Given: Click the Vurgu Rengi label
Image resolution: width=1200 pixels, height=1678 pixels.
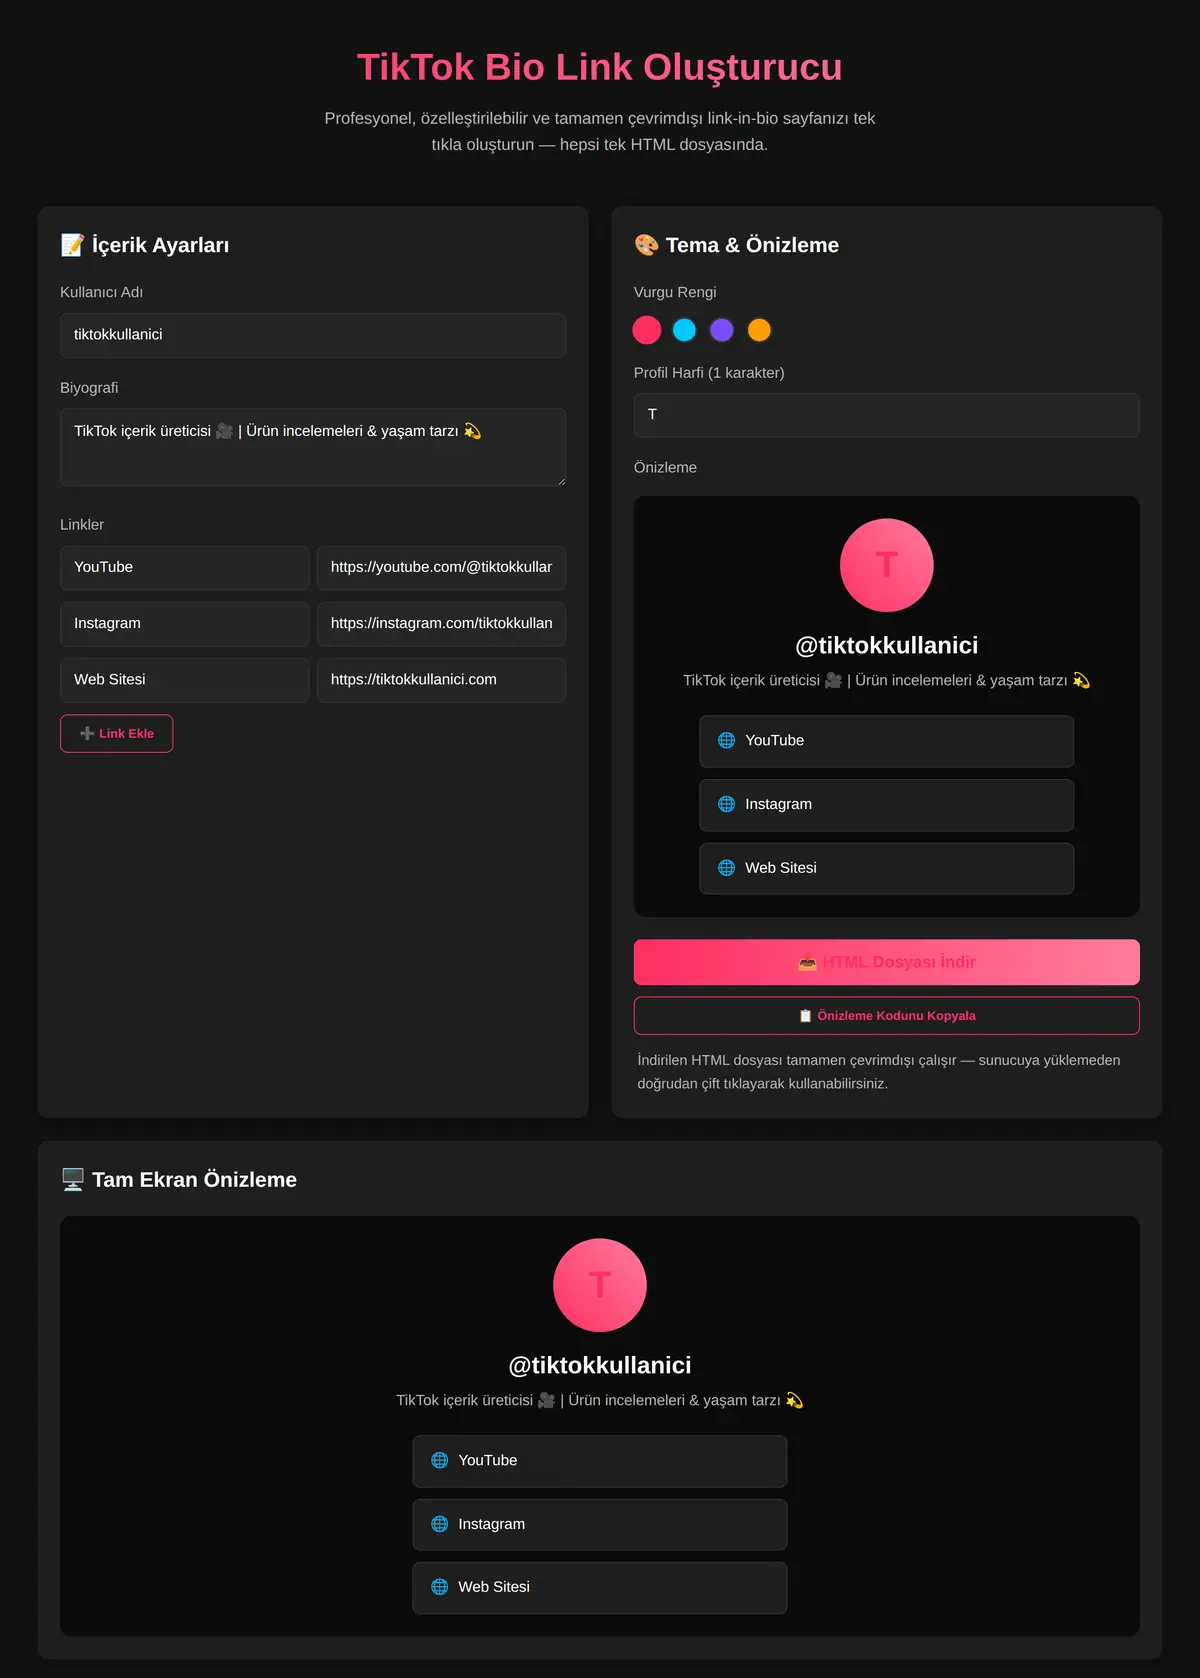Looking at the screenshot, I should tap(675, 292).
